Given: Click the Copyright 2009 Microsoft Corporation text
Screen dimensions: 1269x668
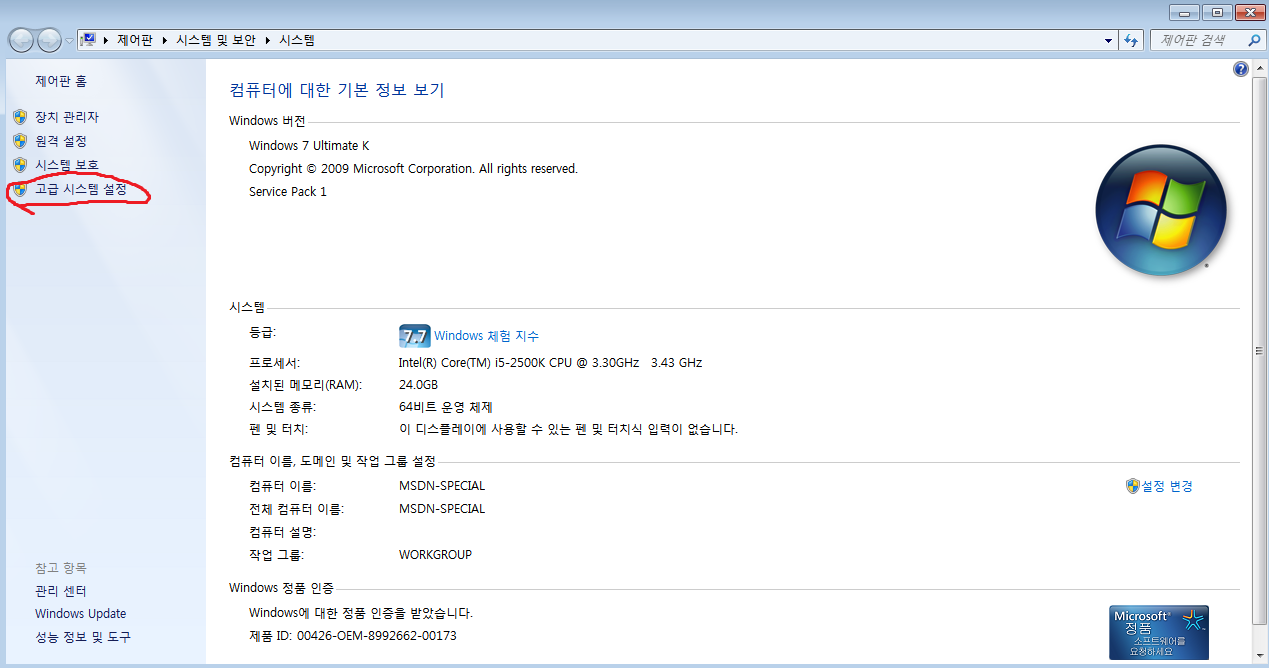Looking at the screenshot, I should point(413,169).
